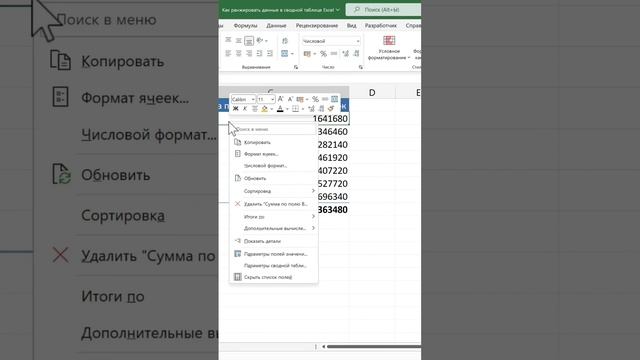The width and height of the screenshot is (640, 360).
Task: Click decrease indent icon in ribbon
Action: [259, 53]
